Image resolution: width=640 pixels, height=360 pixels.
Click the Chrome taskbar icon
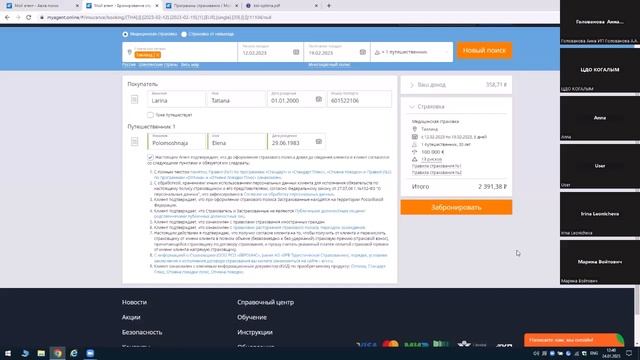(58, 353)
